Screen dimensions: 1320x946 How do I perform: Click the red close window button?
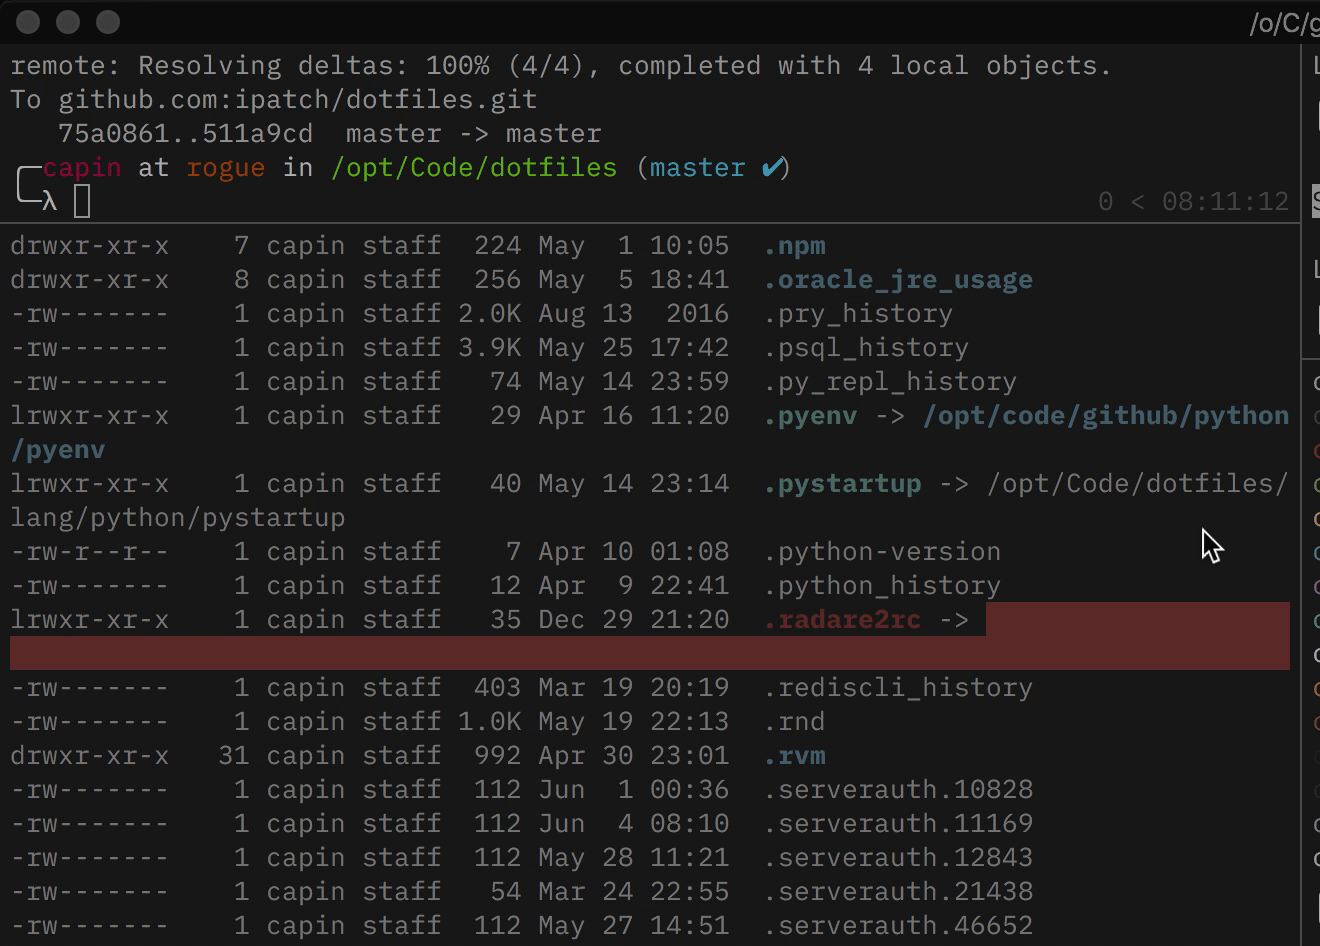pos(28,22)
